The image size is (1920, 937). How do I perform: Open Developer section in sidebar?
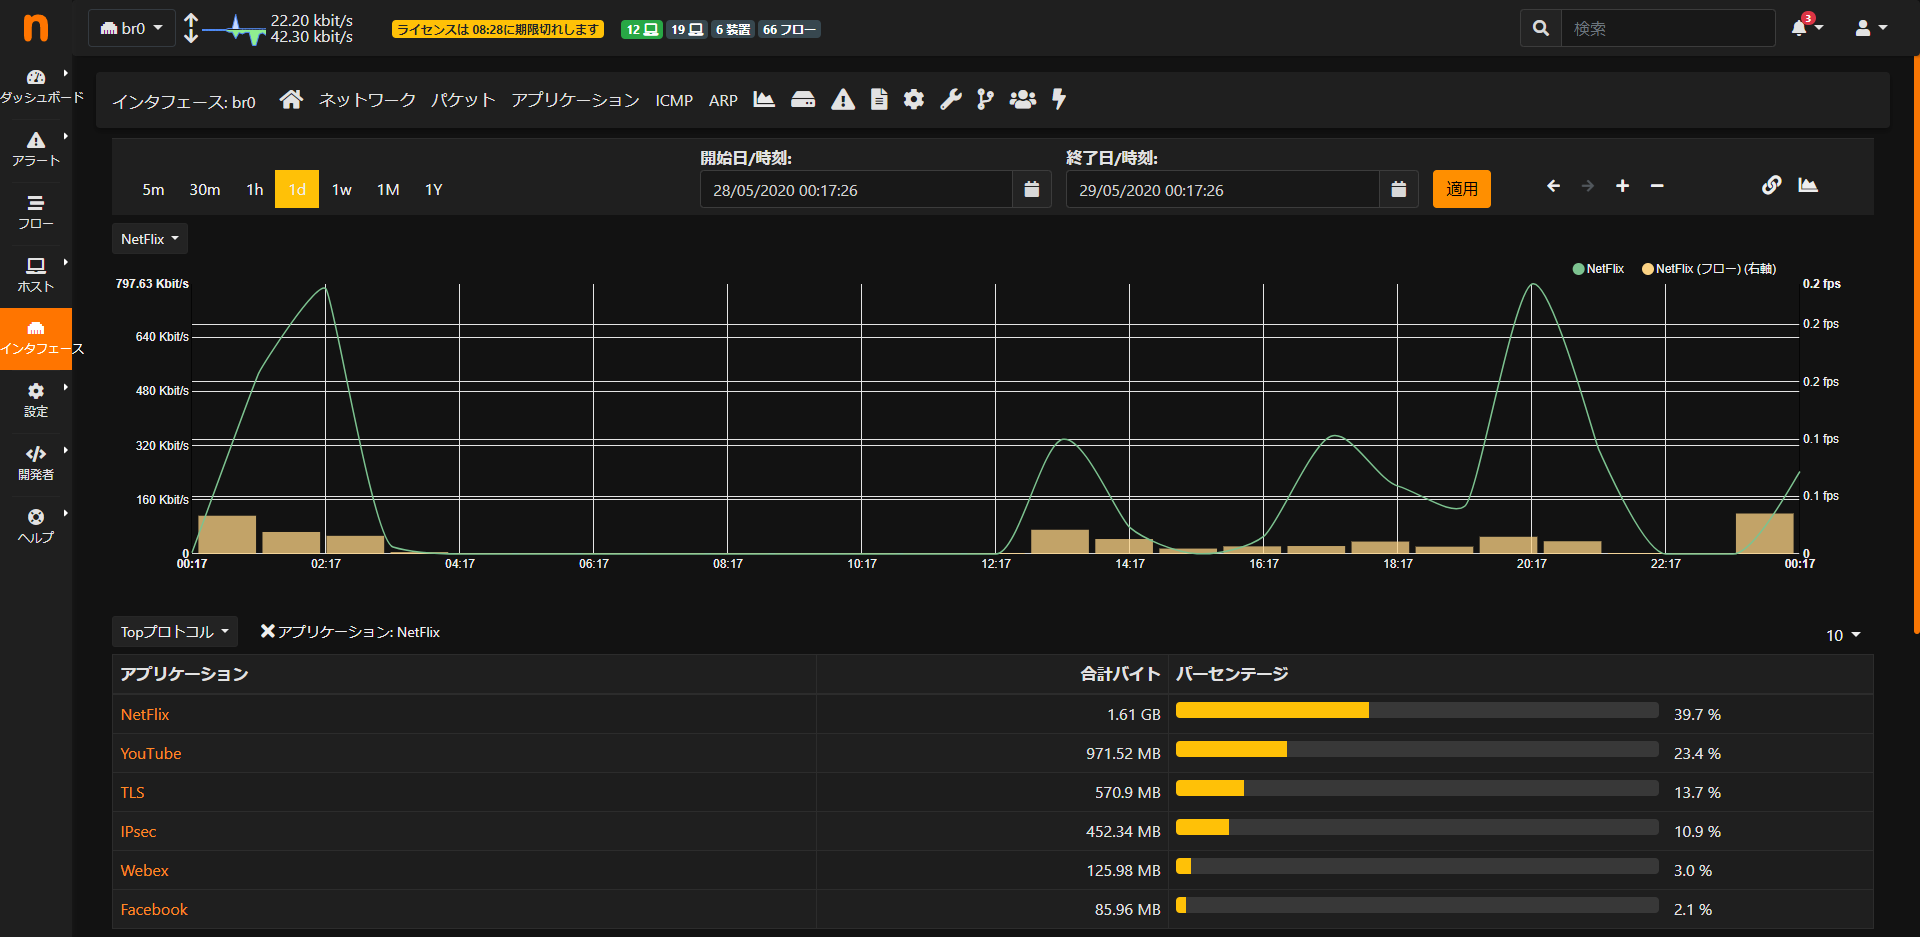click(36, 462)
